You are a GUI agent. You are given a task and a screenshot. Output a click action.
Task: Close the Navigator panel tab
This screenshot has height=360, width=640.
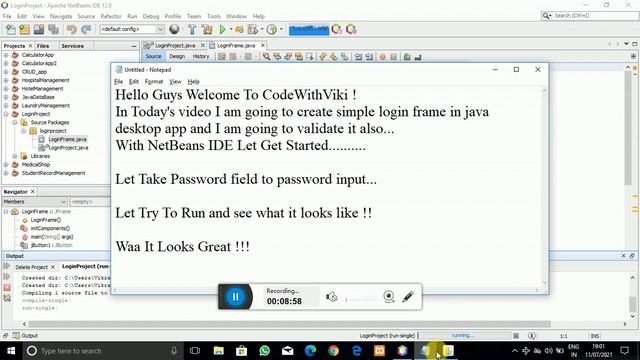coord(33,191)
